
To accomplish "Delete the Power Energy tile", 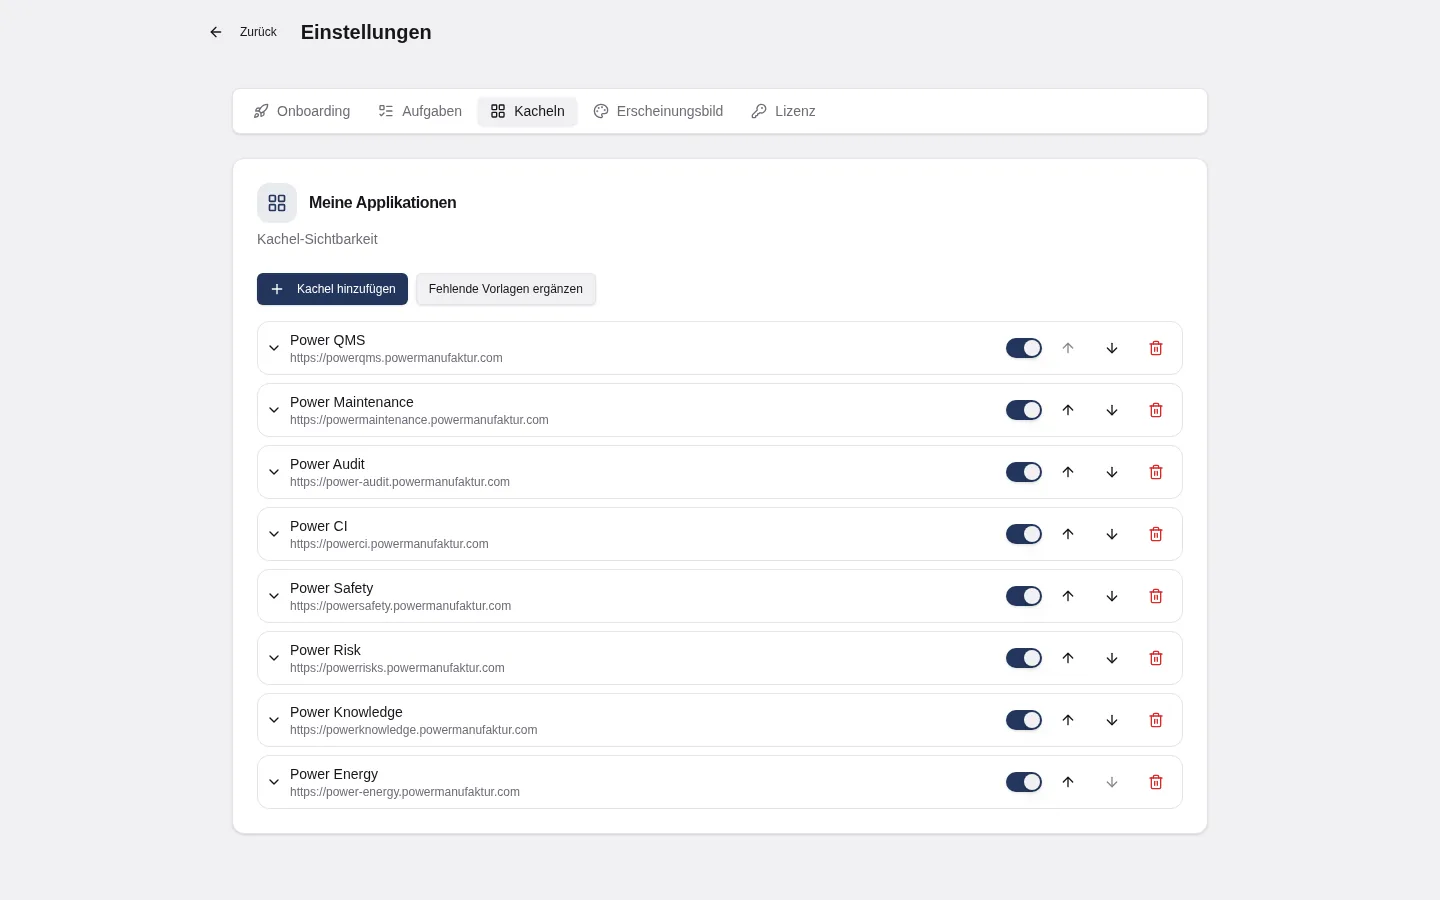I will (x=1156, y=782).
